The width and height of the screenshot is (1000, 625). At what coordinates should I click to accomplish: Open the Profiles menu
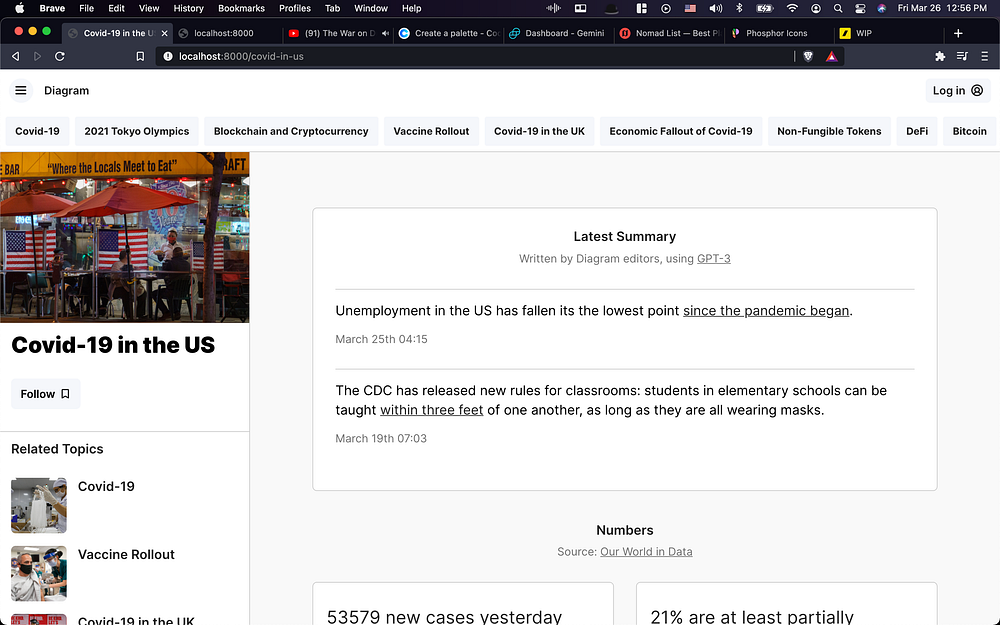(x=295, y=8)
